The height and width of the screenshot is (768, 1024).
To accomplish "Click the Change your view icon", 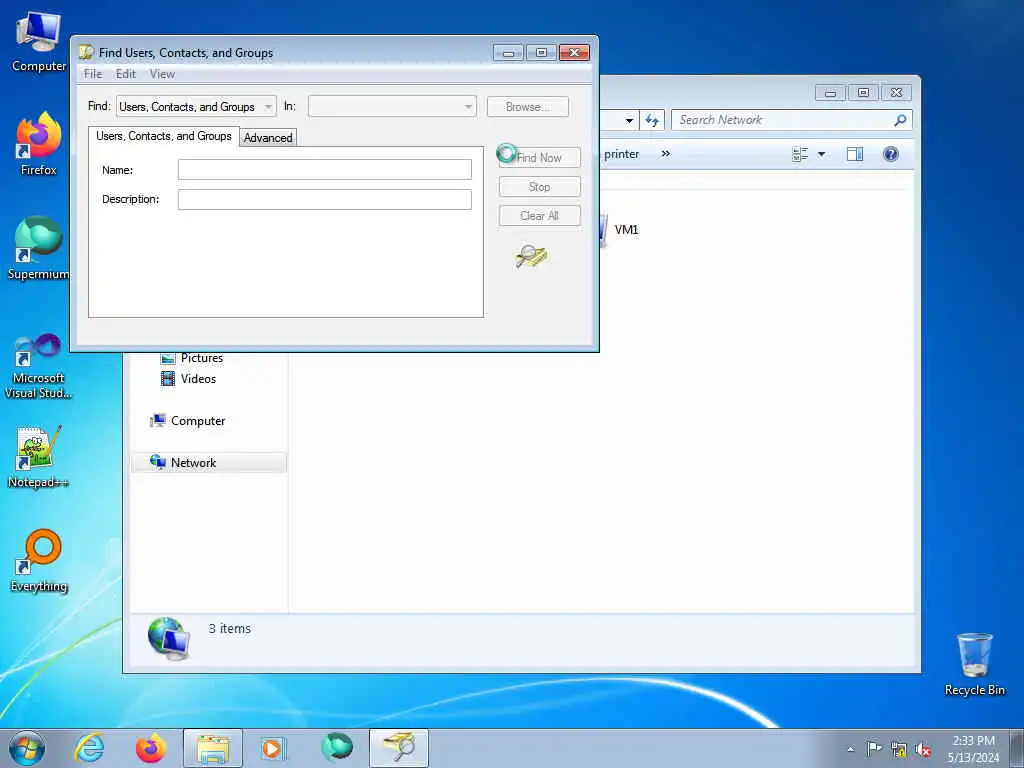I will click(x=800, y=154).
